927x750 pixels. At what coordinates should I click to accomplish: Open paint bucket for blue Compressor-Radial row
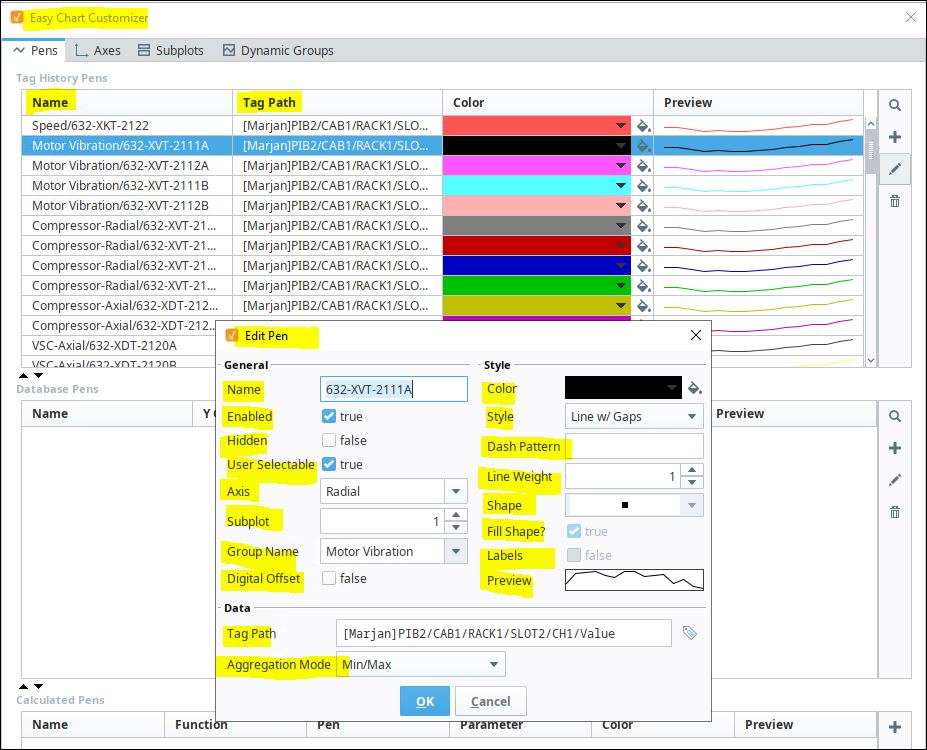(643, 265)
